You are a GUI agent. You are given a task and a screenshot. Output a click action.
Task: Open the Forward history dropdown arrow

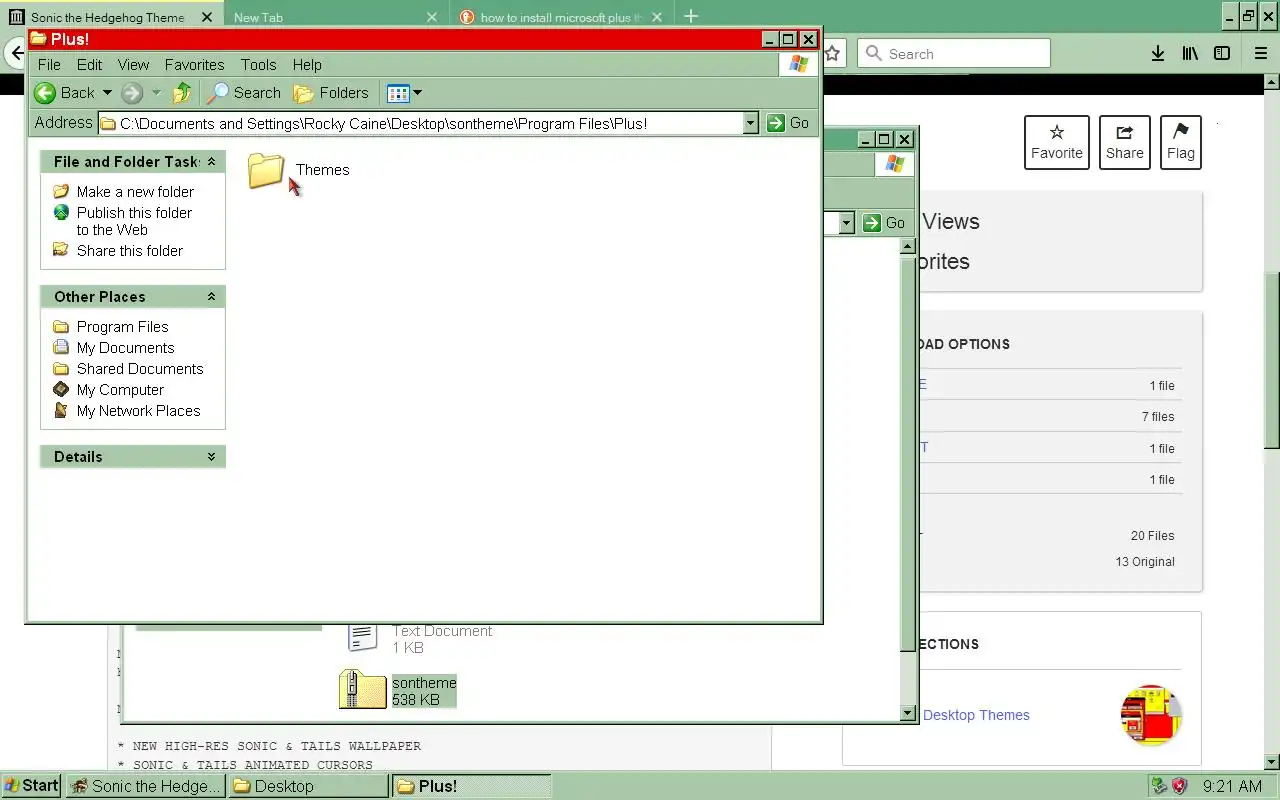tap(156, 93)
